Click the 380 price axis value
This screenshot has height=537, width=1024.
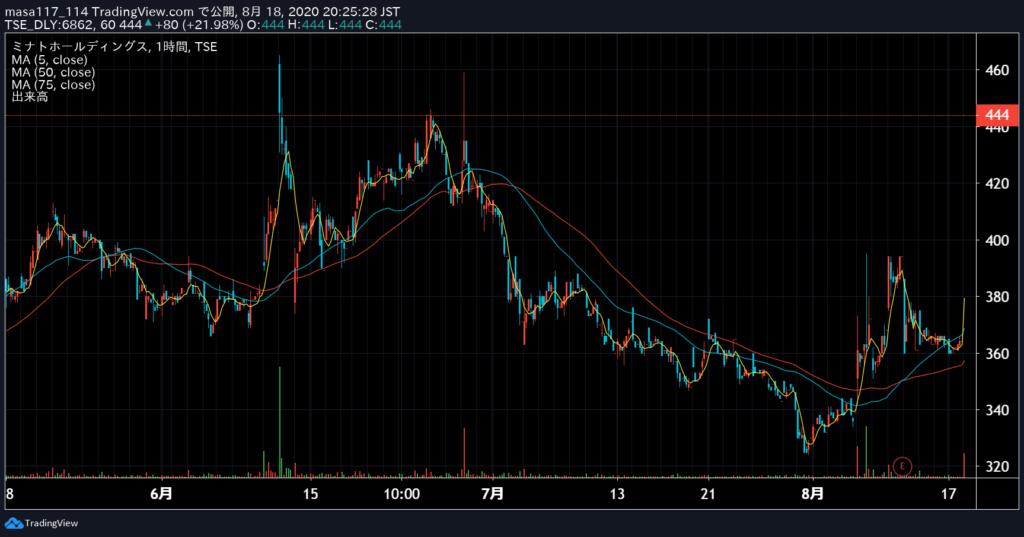pyautogui.click(x=997, y=297)
